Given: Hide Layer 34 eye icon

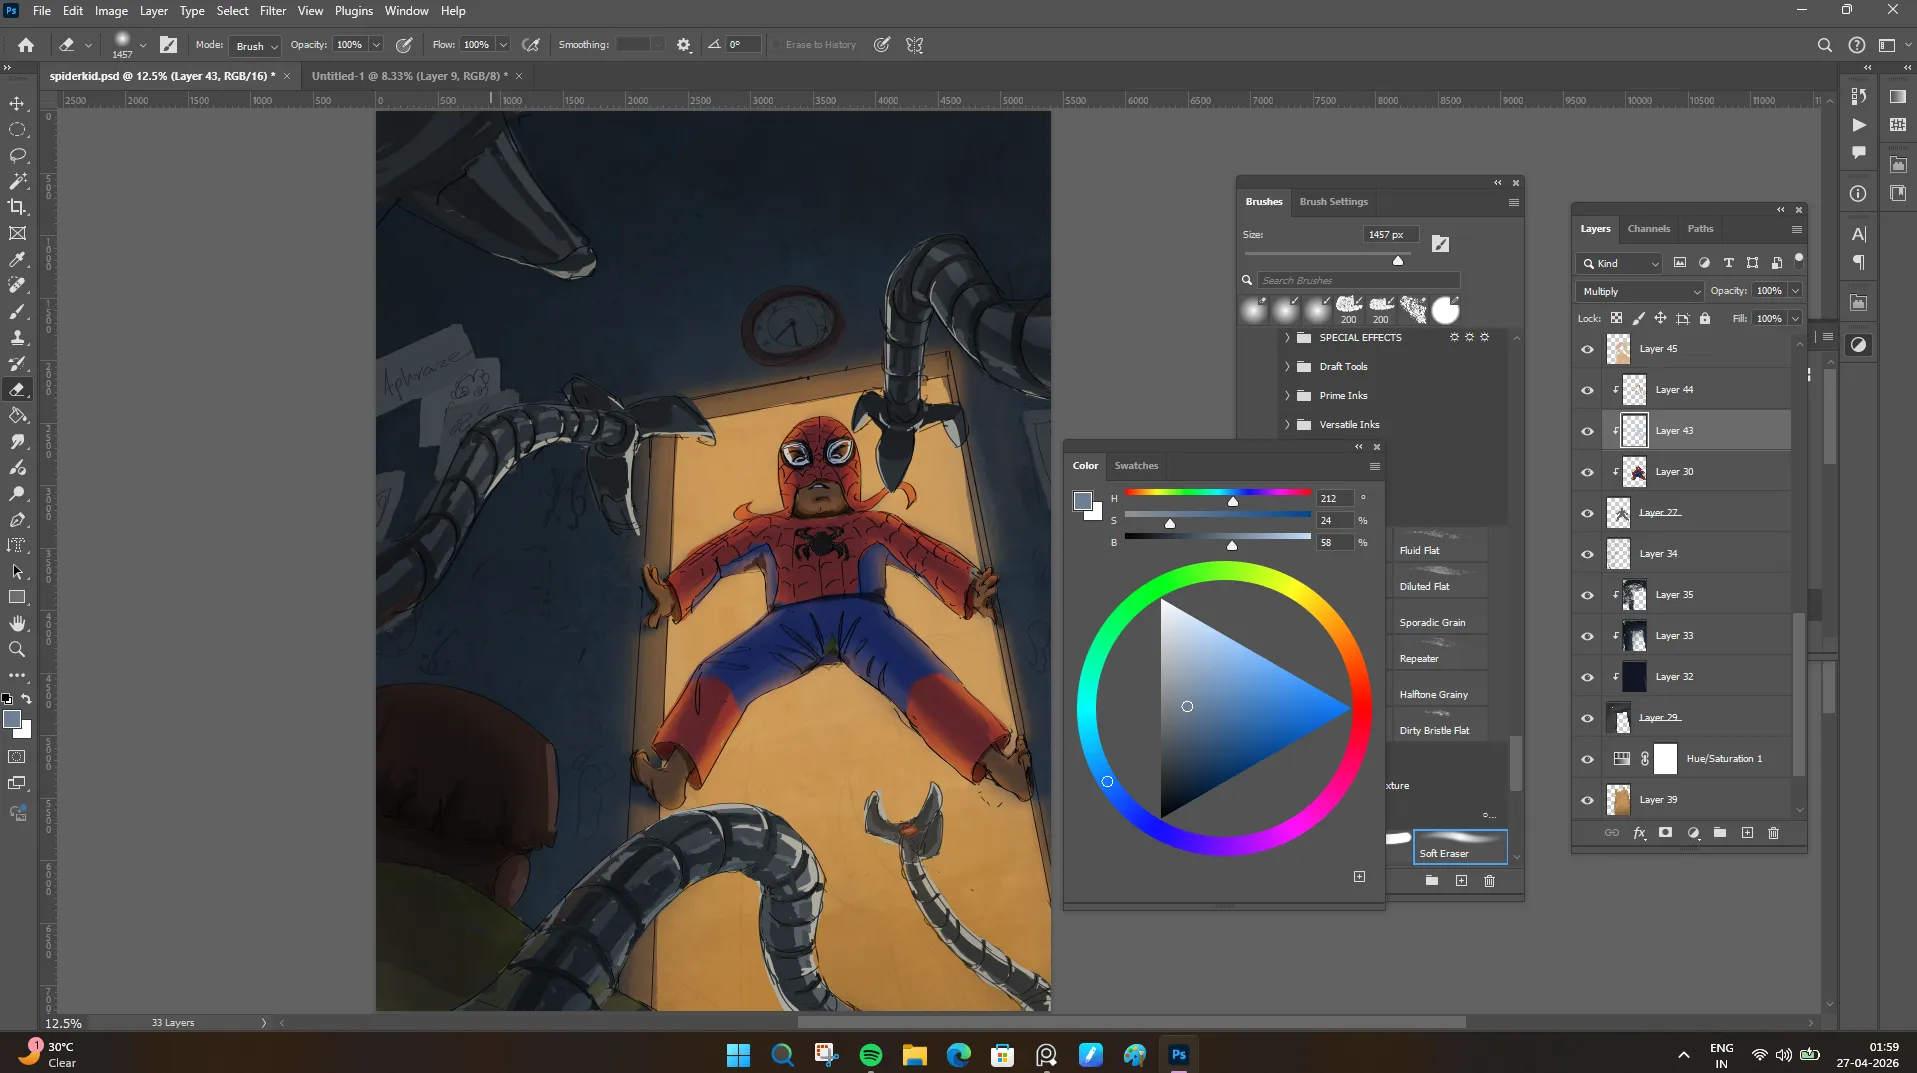Looking at the screenshot, I should (x=1587, y=554).
